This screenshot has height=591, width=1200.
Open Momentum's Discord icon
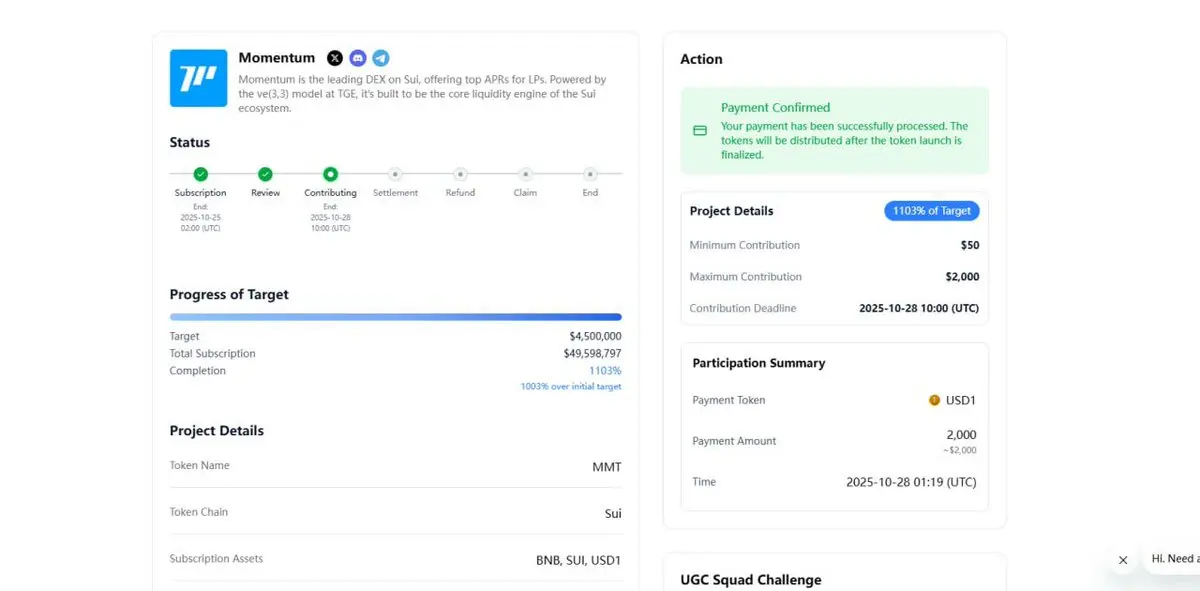click(358, 58)
